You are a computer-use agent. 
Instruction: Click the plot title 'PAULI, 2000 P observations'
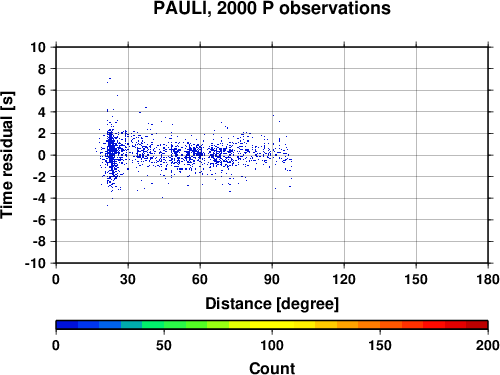click(272, 8)
